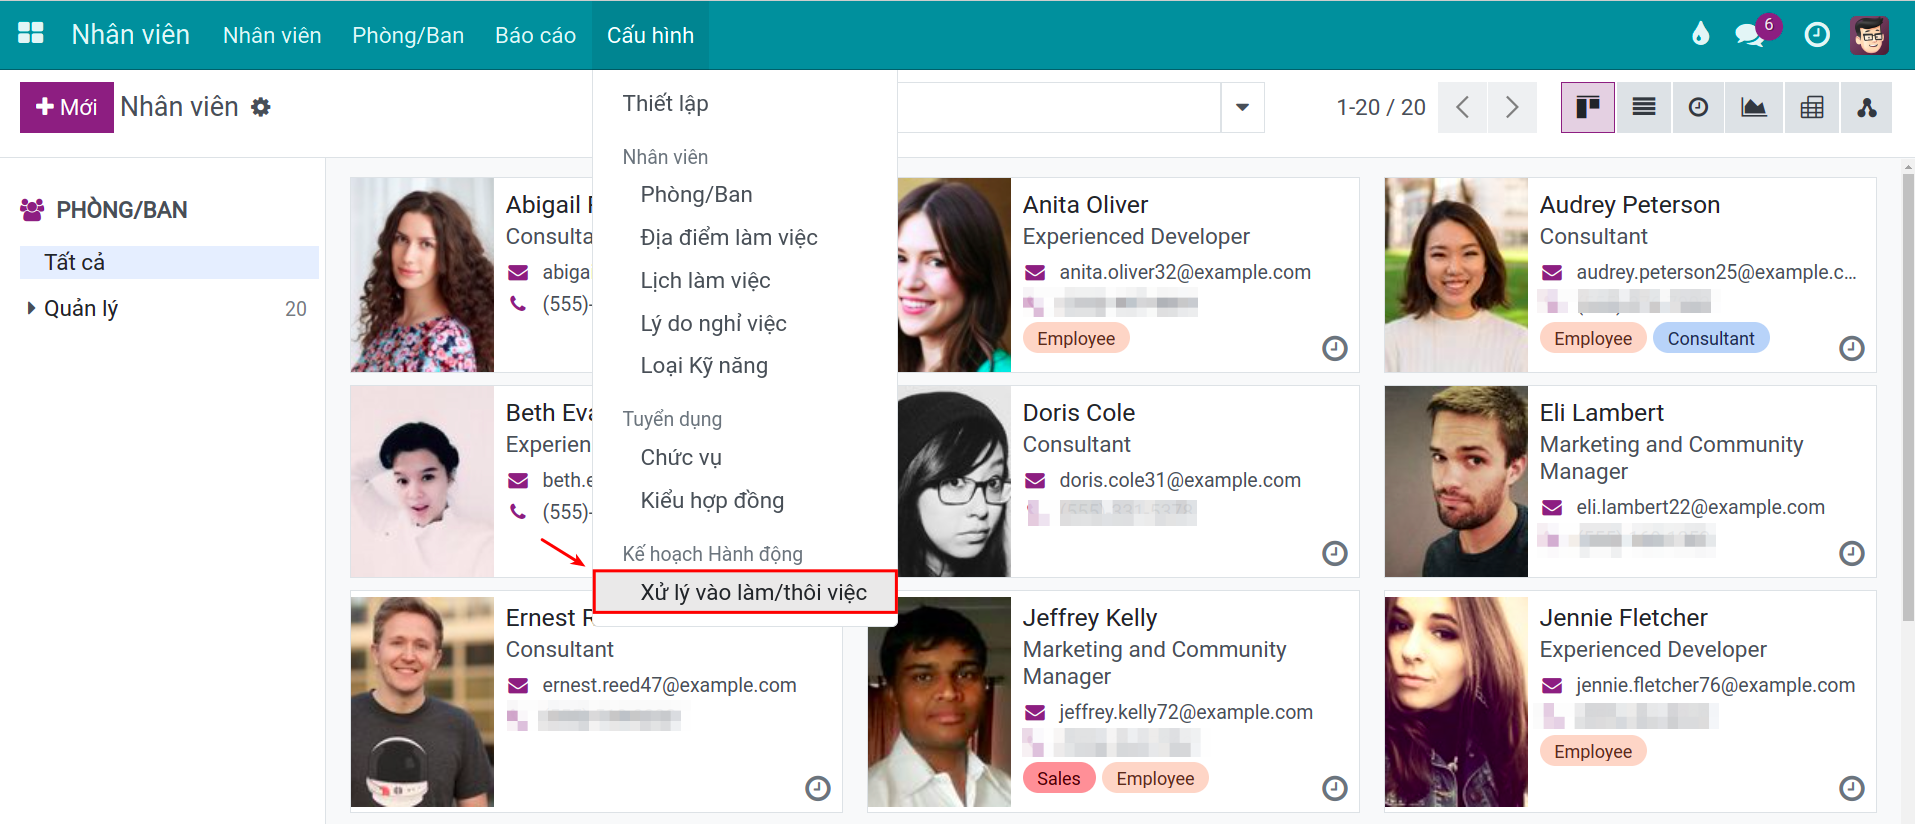Open the gear actions next to Nhân viên title

(261, 107)
